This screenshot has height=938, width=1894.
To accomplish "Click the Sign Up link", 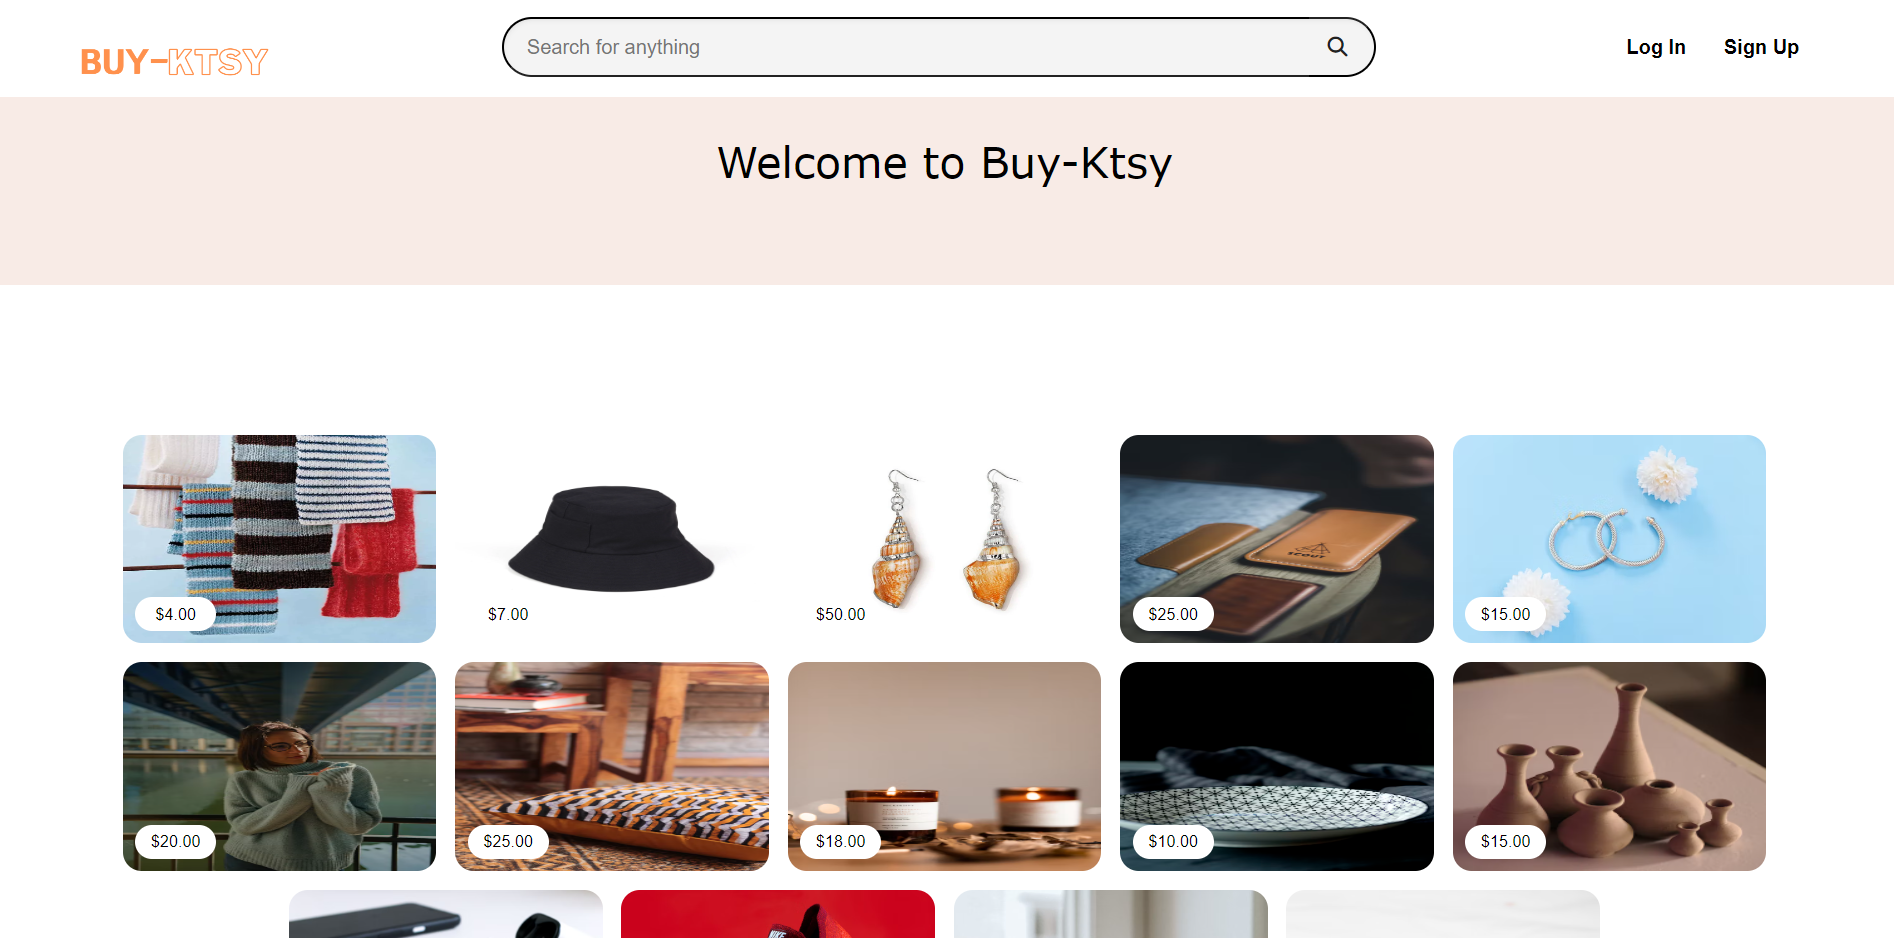I will (1761, 47).
